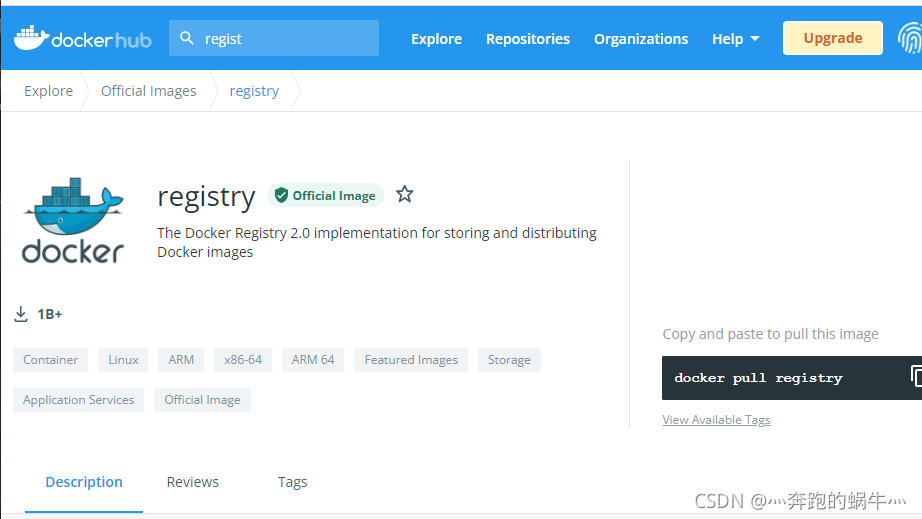
Task: Select the ARM 64 tag chip
Action: click(313, 360)
